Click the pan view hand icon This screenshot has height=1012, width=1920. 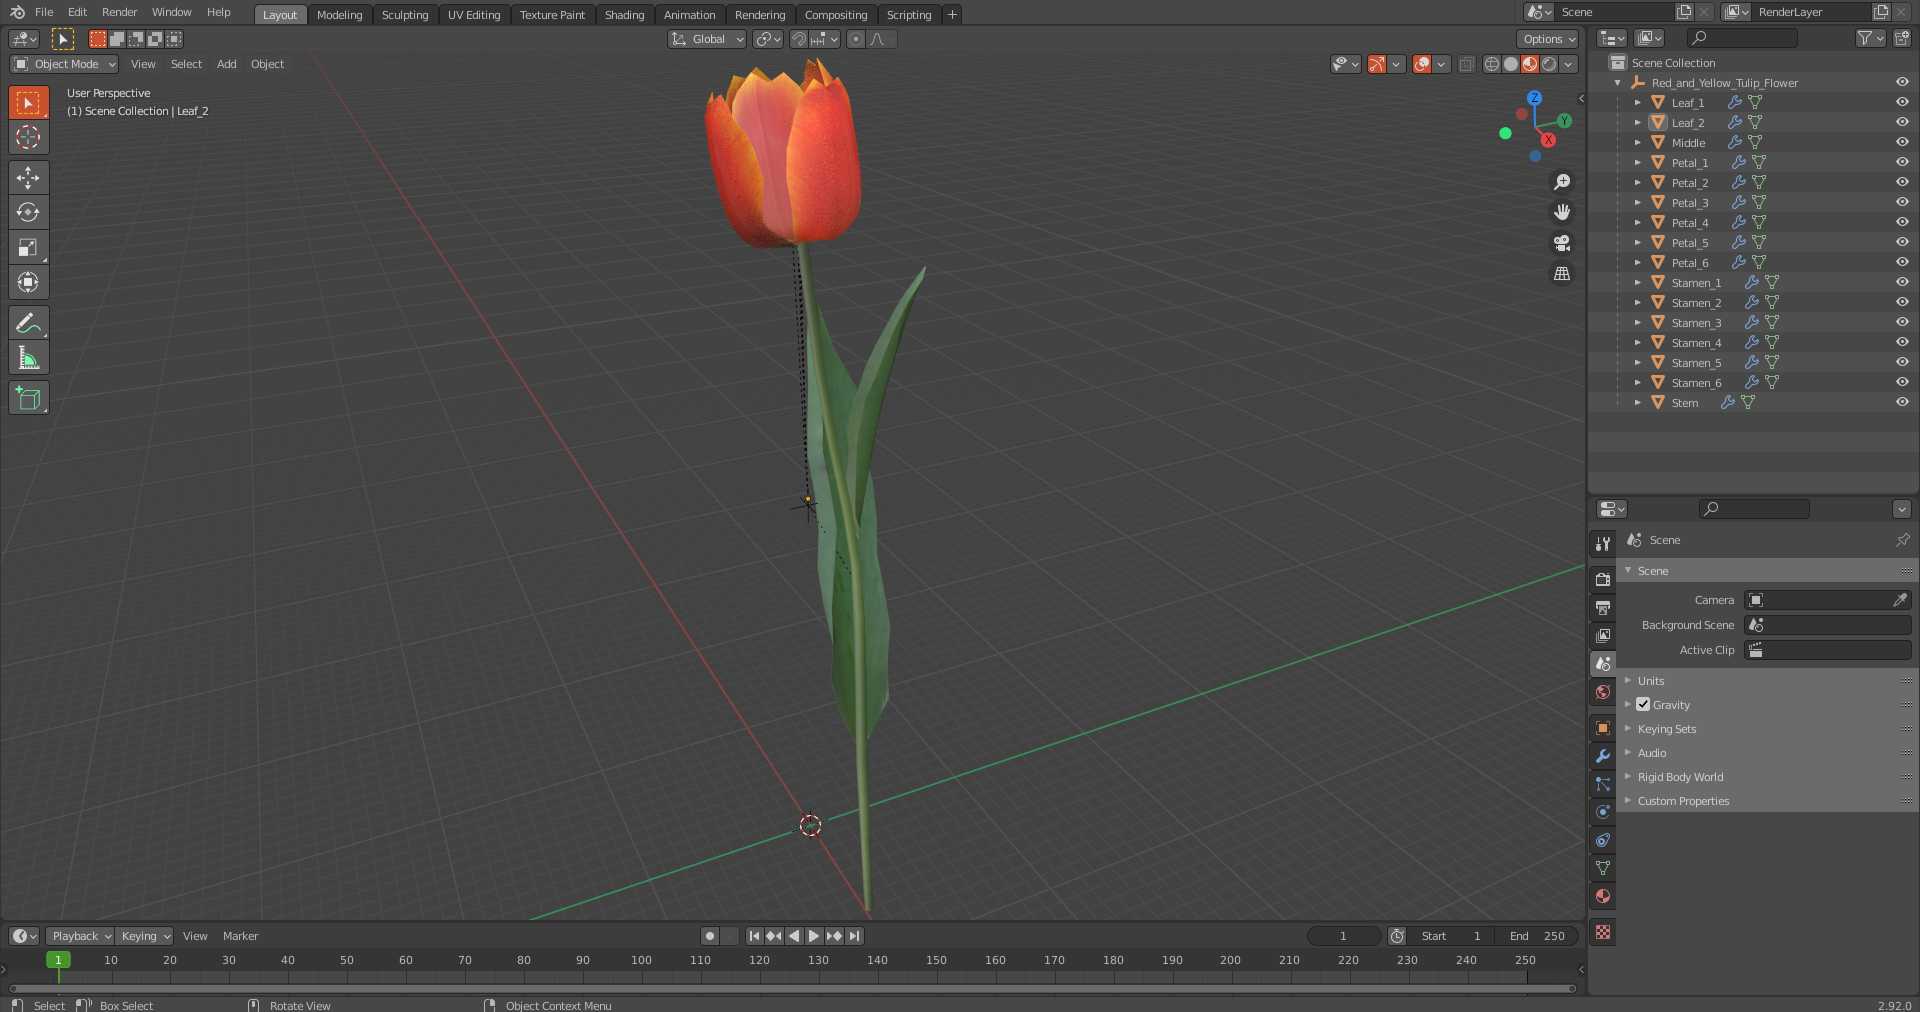(1561, 212)
